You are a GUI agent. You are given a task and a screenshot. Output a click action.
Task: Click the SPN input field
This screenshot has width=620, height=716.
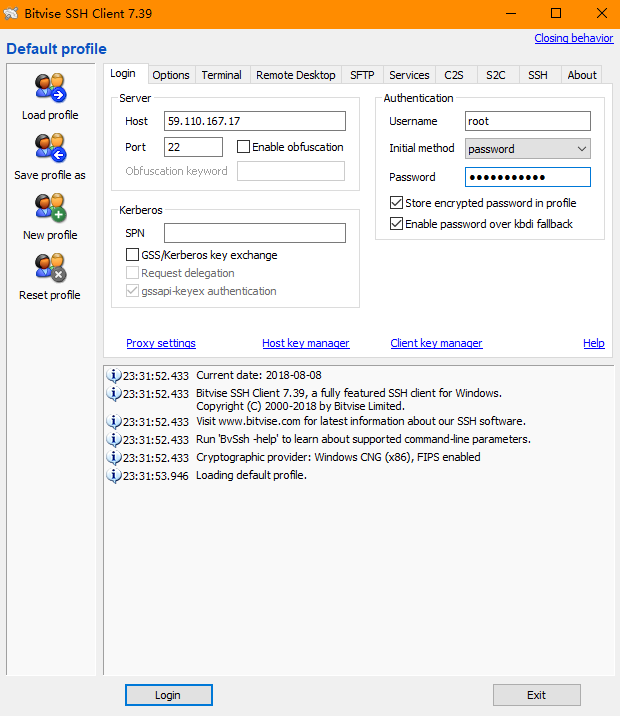[x=255, y=233]
